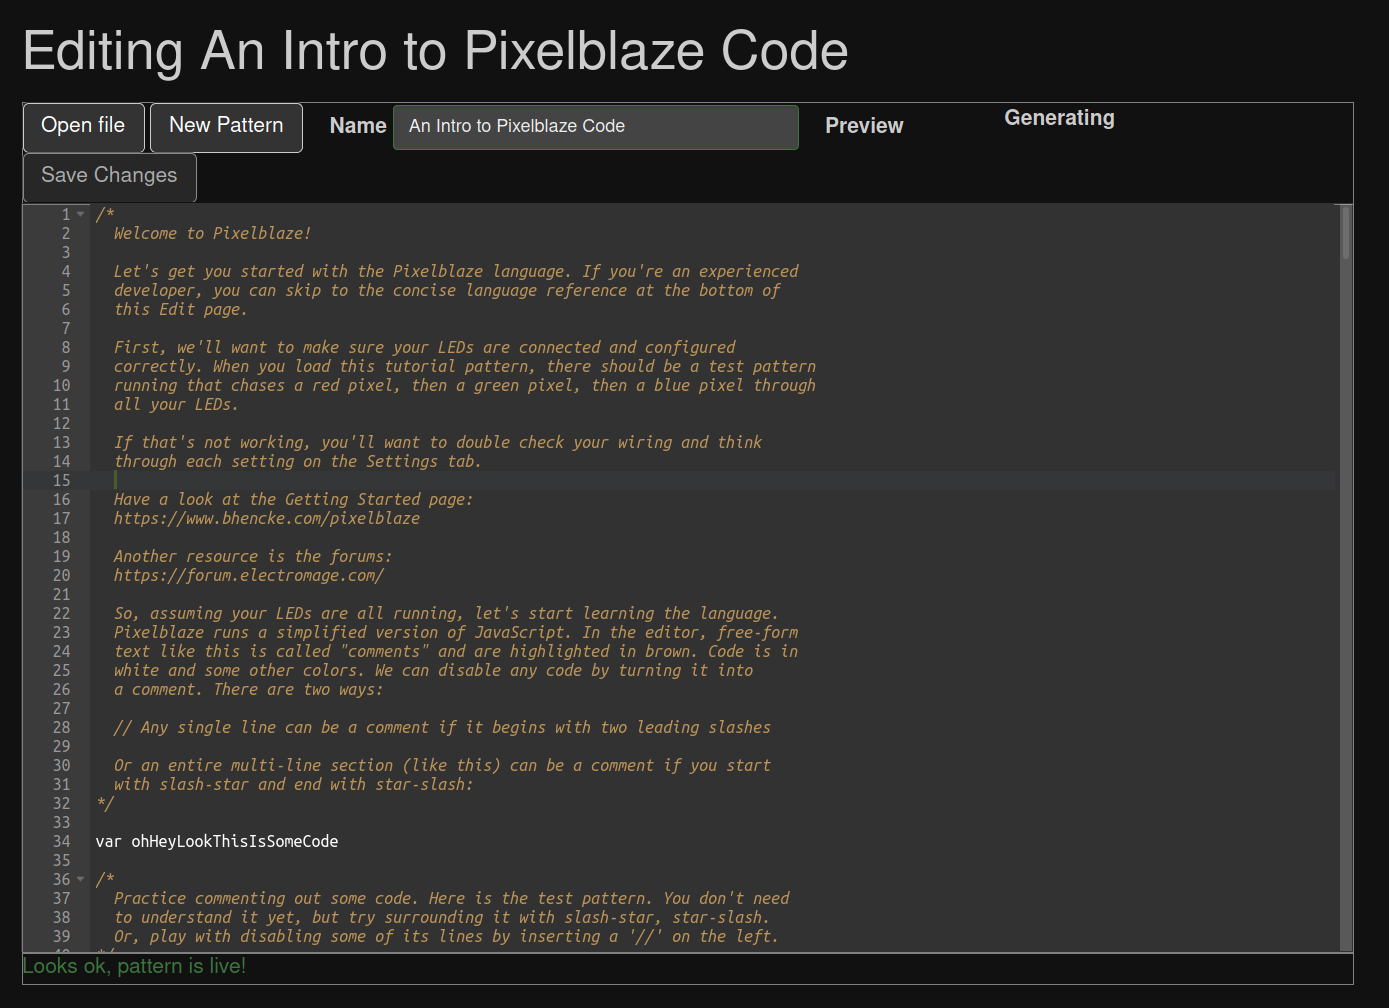The width and height of the screenshot is (1389, 1008).
Task: Click the test pattern comment on line 37
Action: point(450,898)
